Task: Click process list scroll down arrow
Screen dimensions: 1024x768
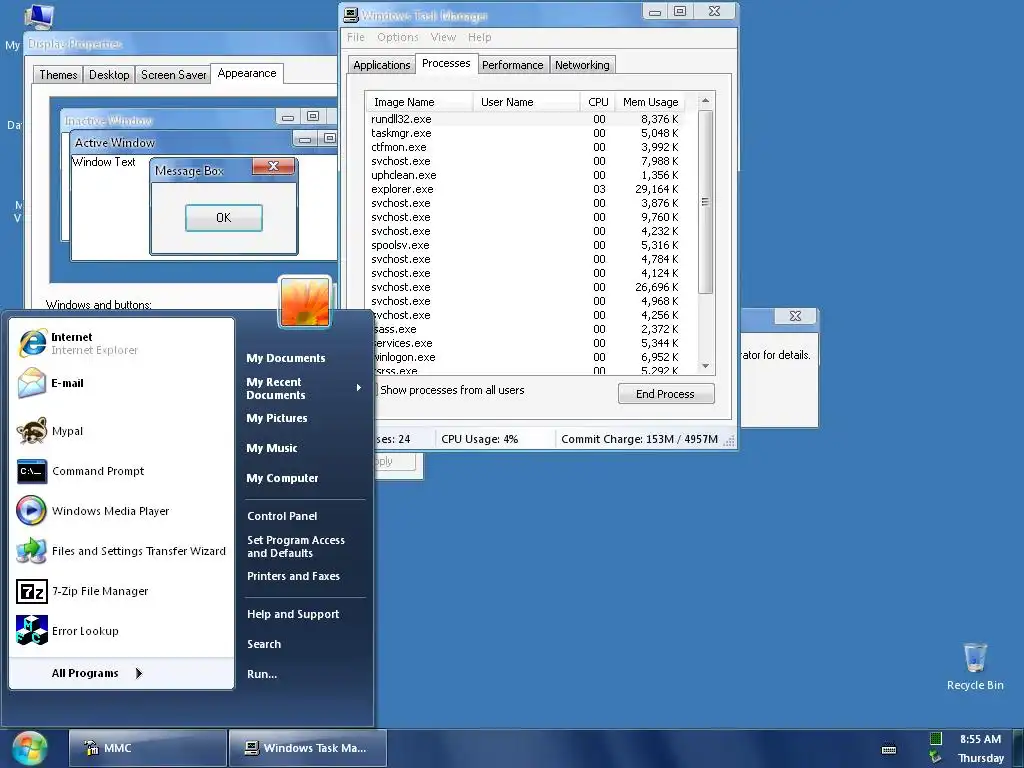Action: (705, 366)
